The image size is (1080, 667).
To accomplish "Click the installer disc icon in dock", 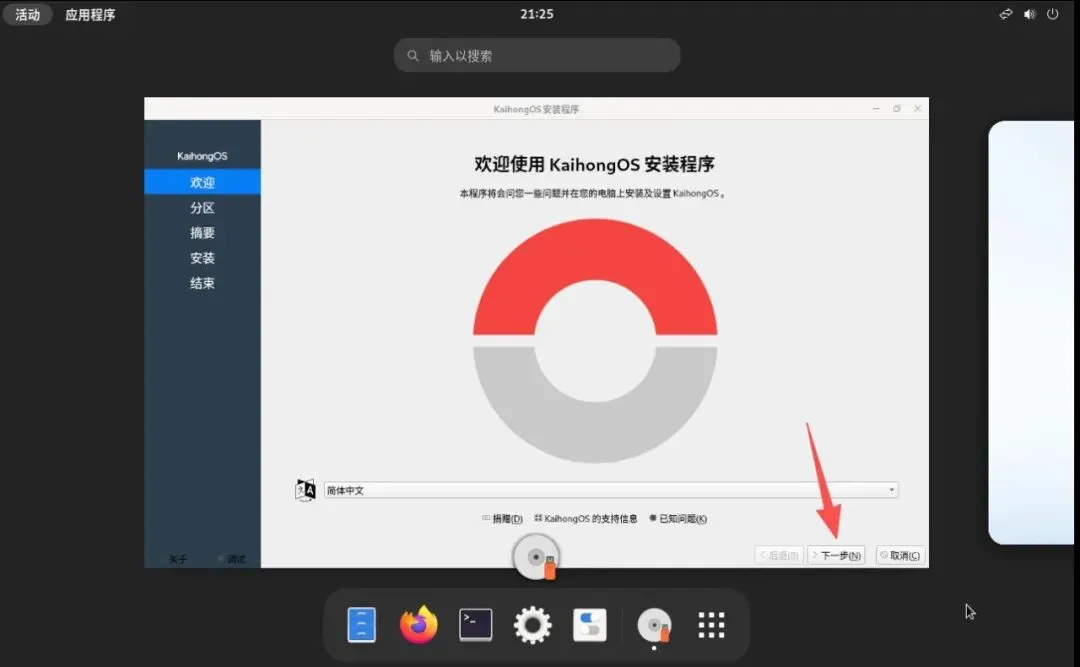I will (x=654, y=626).
